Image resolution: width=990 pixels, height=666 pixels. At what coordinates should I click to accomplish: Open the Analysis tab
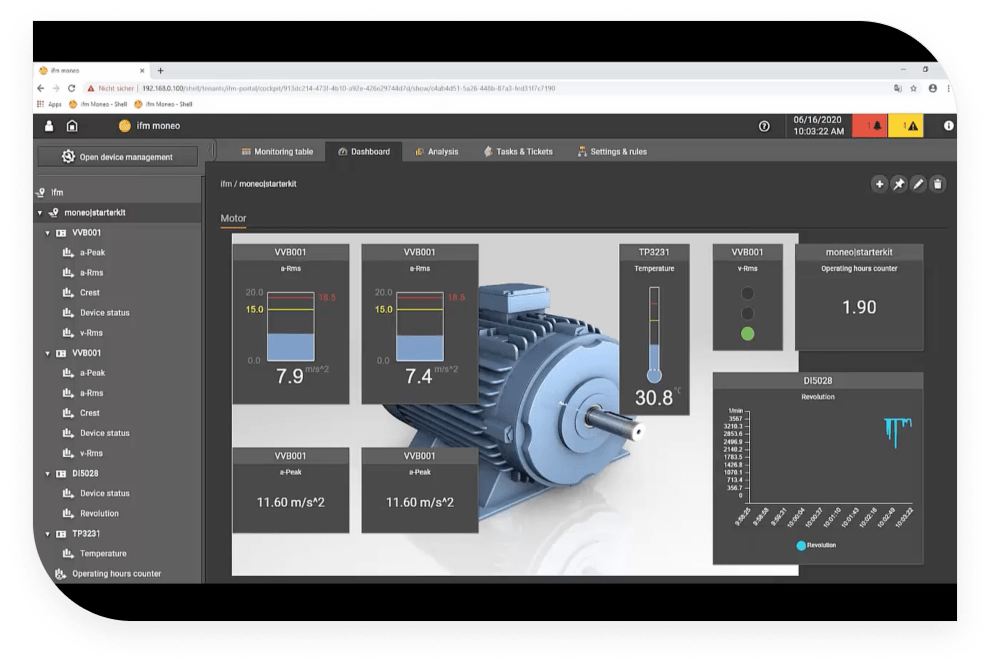(436, 152)
